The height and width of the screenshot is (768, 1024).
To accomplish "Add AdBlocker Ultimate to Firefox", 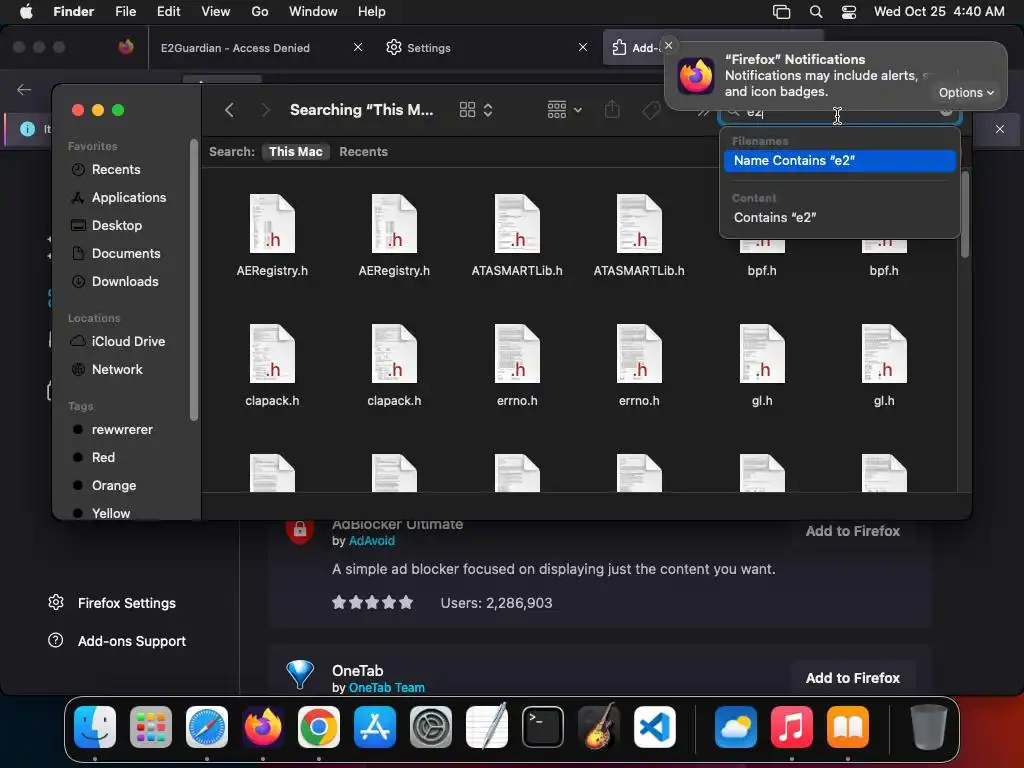I will point(852,531).
